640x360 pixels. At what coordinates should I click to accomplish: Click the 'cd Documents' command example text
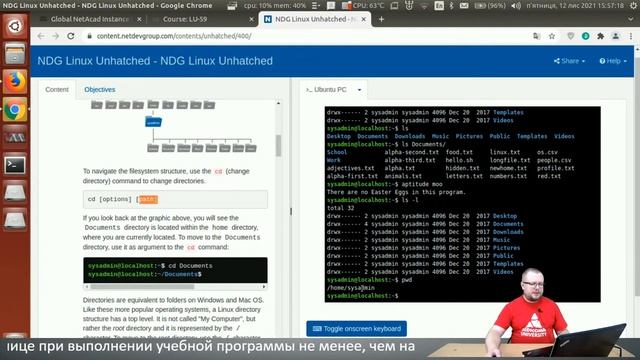tap(190, 266)
